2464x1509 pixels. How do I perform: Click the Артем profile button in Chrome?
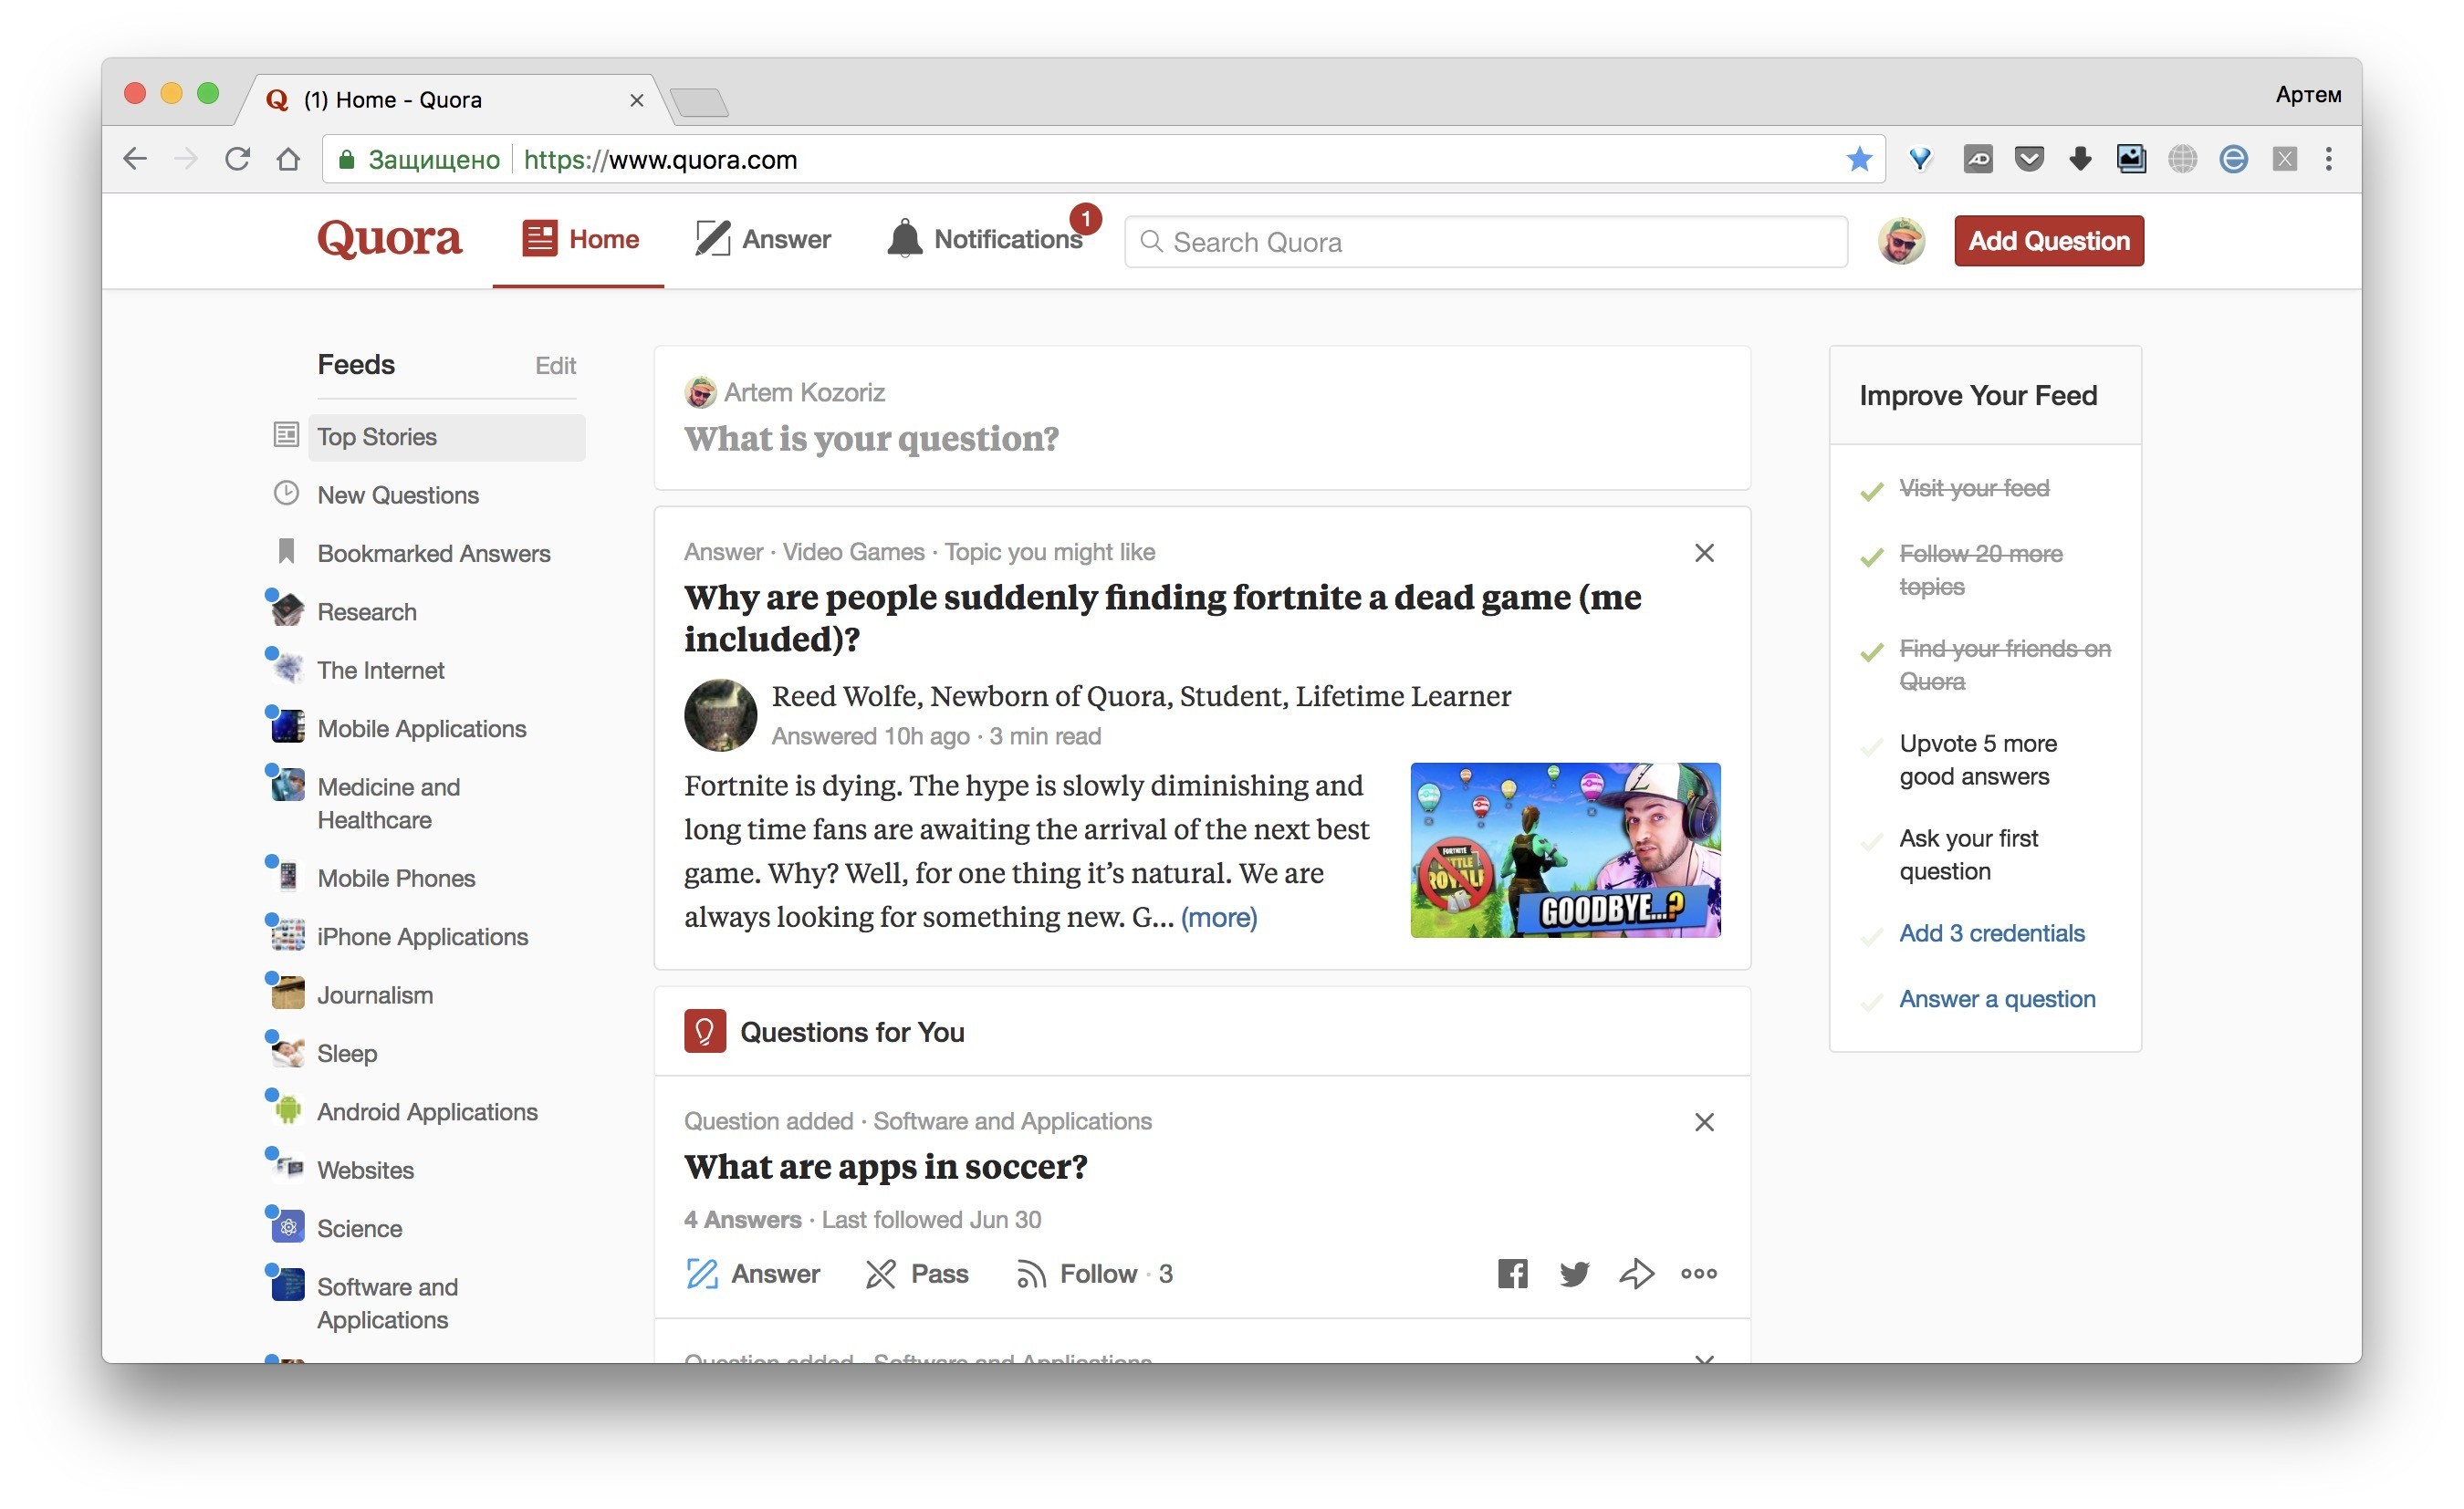pyautogui.click(x=2308, y=95)
